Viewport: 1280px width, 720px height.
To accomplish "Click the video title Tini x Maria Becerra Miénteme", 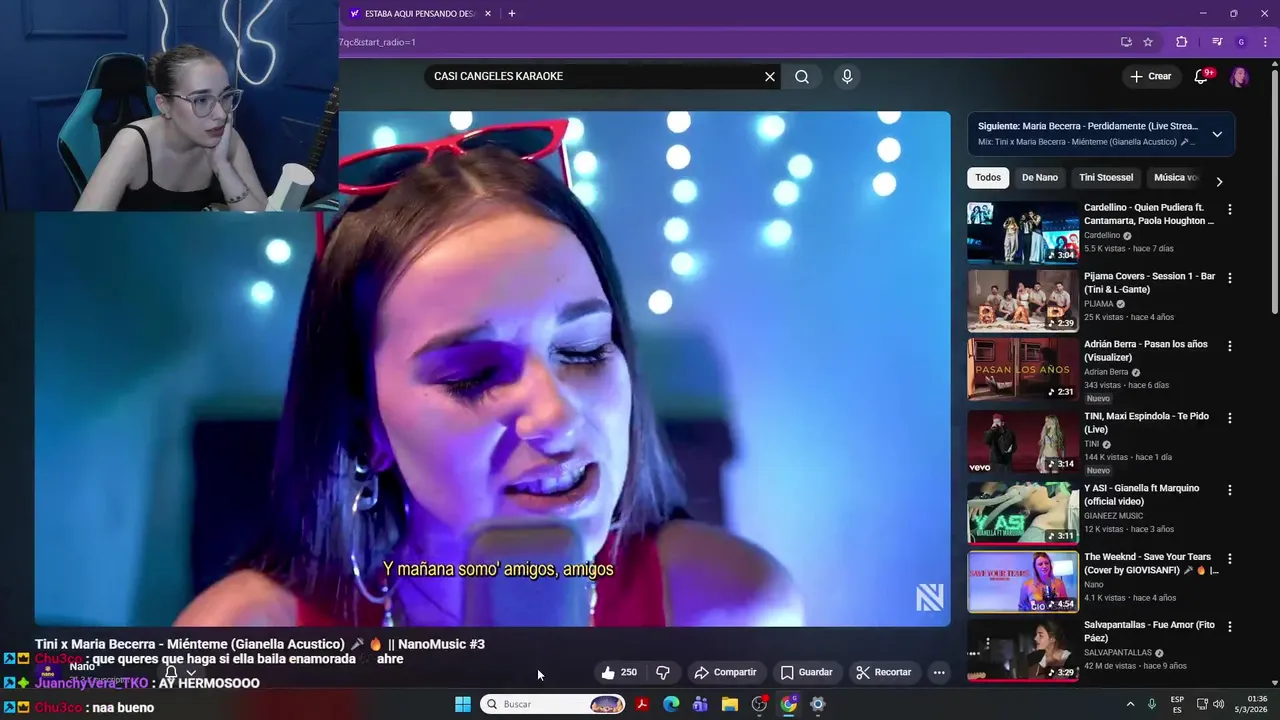I will pyautogui.click(x=260, y=644).
